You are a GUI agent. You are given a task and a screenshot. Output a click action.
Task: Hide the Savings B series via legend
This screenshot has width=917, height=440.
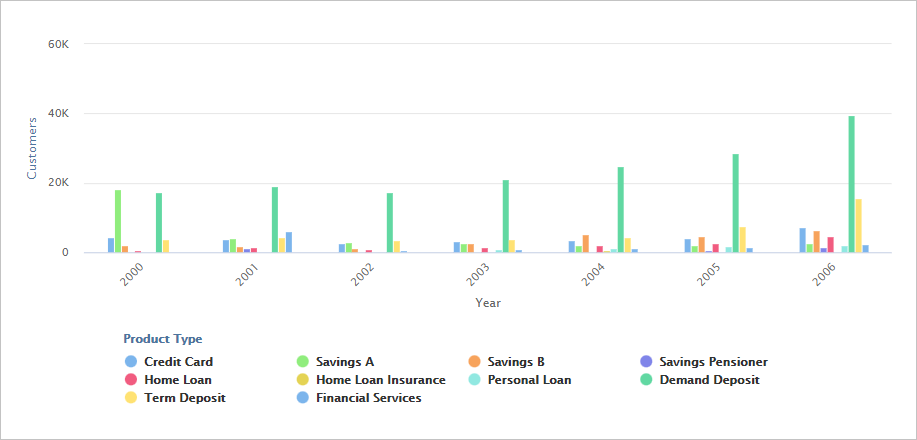[516, 362]
